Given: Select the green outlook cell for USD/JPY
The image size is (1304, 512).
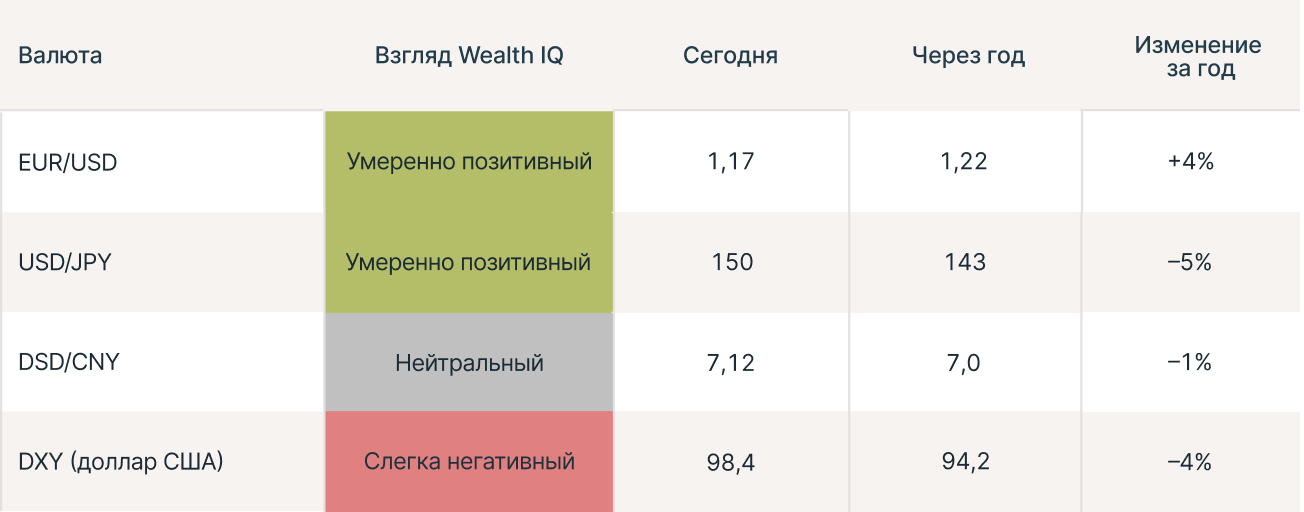Looking at the screenshot, I should [x=469, y=262].
